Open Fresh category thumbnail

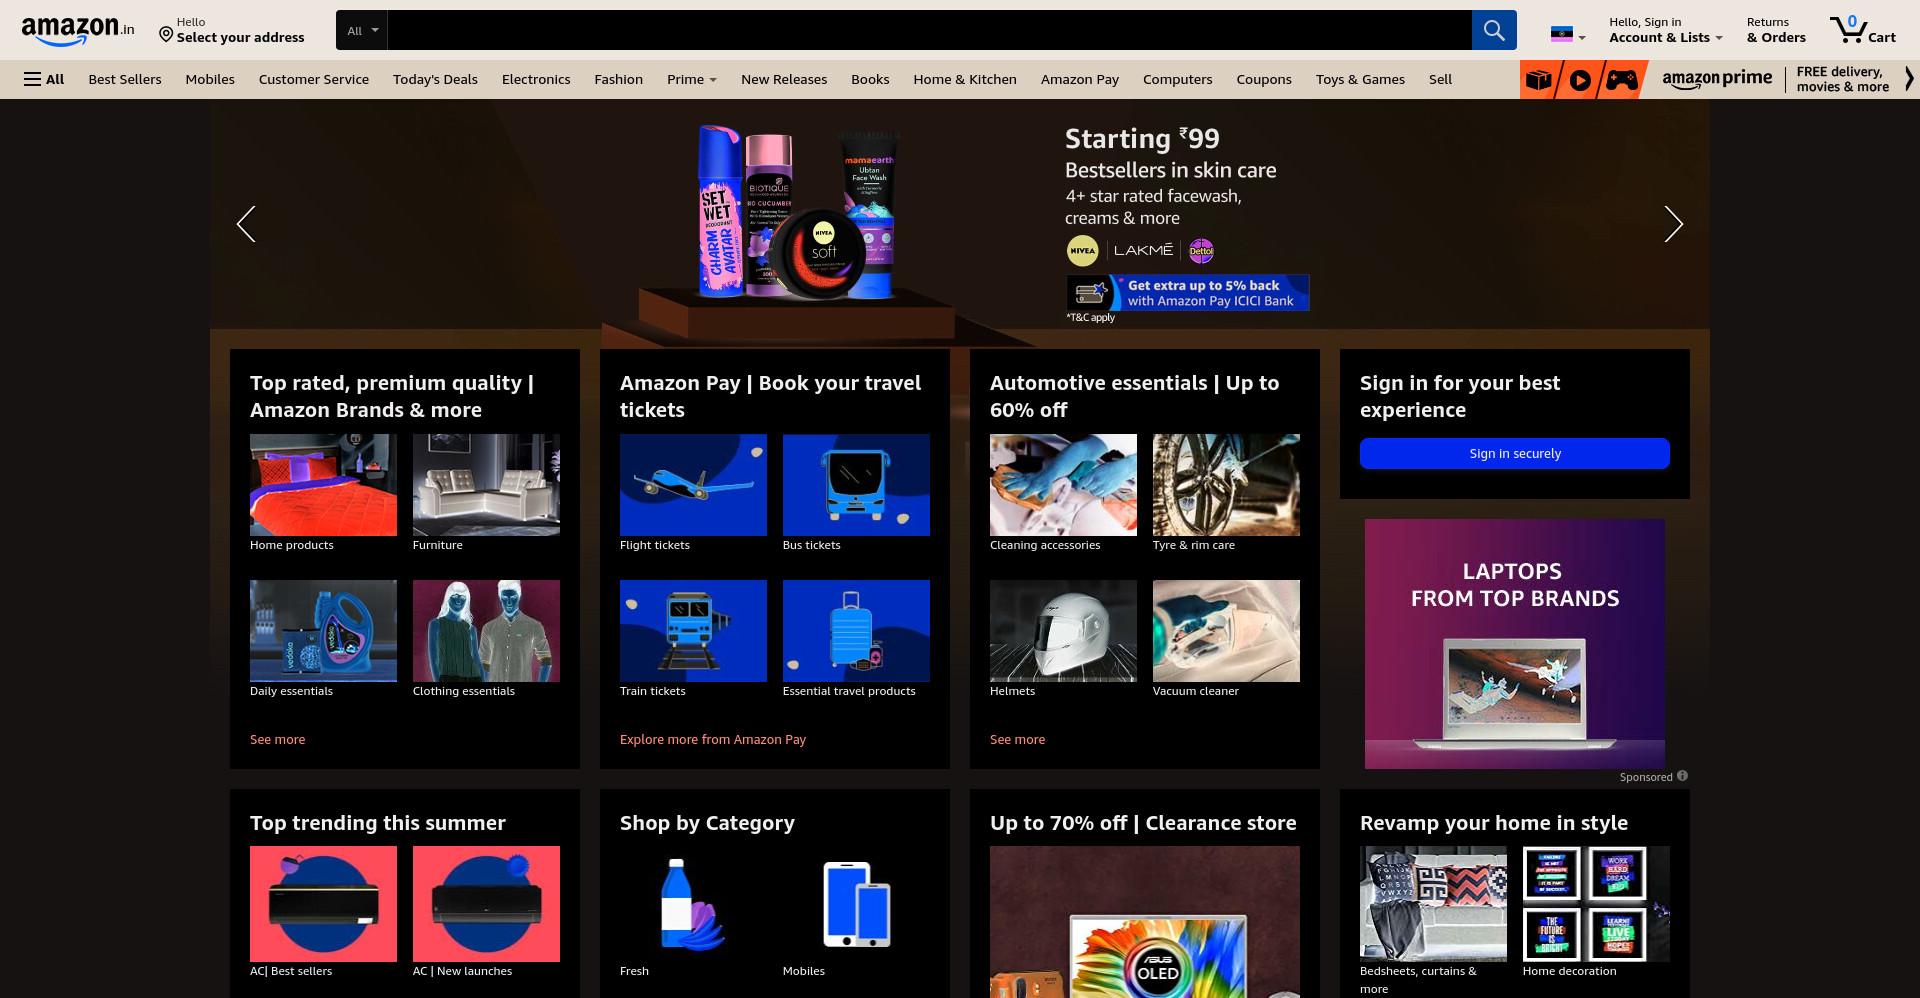click(693, 904)
